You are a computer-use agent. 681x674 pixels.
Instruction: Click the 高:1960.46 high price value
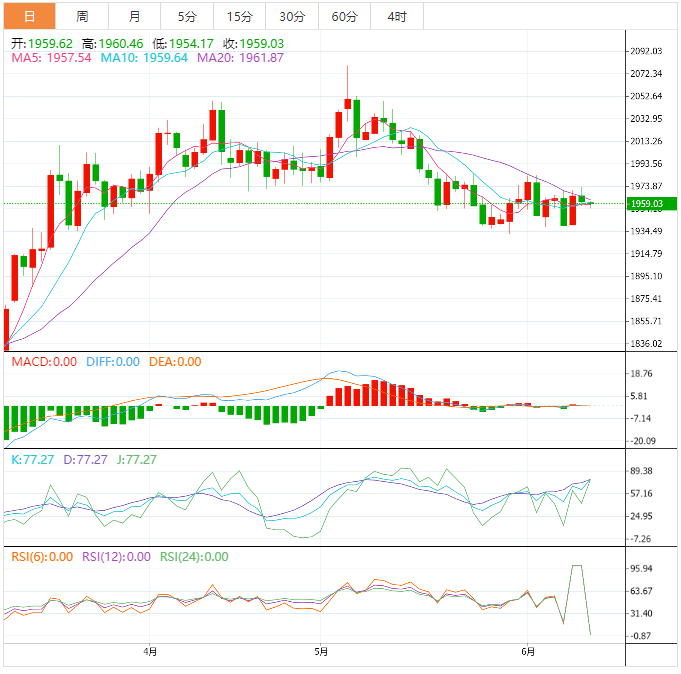coord(112,43)
